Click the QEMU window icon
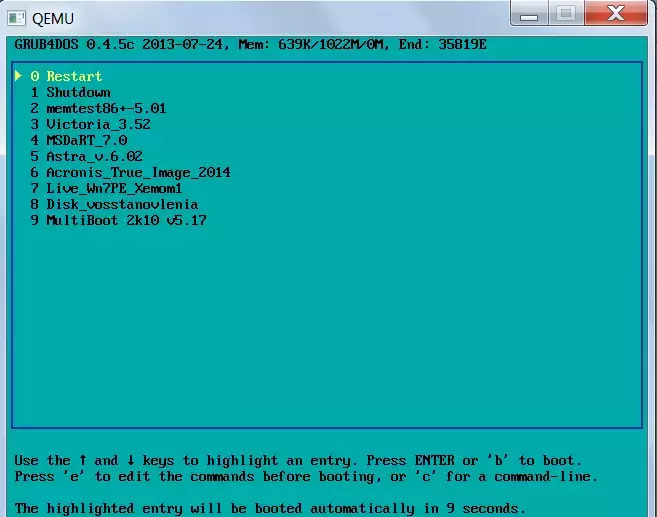This screenshot has height=517, width=657. click(x=16, y=18)
